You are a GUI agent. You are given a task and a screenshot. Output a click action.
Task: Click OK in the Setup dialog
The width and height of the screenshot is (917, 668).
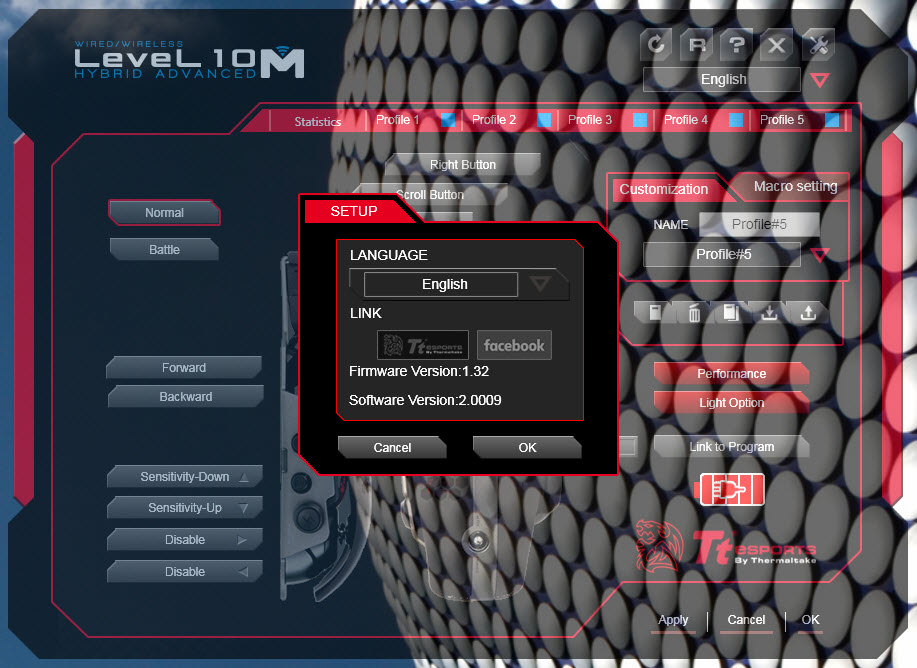click(x=527, y=447)
